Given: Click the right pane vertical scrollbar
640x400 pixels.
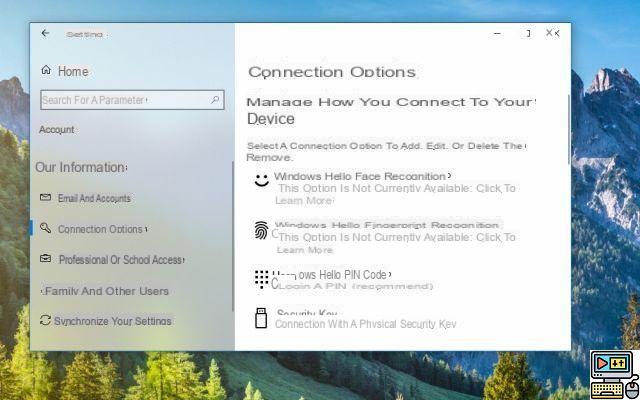Looking at the screenshot, I should point(569,130).
